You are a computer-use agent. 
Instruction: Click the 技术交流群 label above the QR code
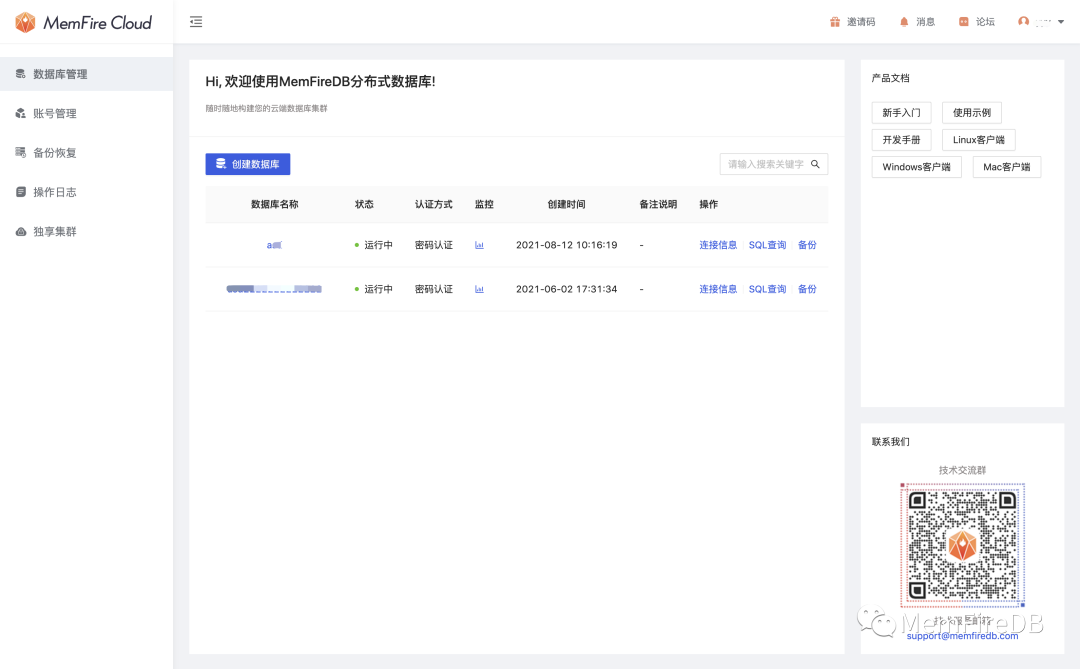[x=962, y=470]
